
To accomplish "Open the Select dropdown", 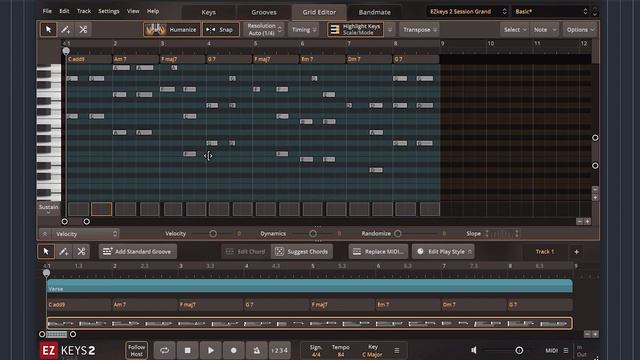I will [x=514, y=29].
